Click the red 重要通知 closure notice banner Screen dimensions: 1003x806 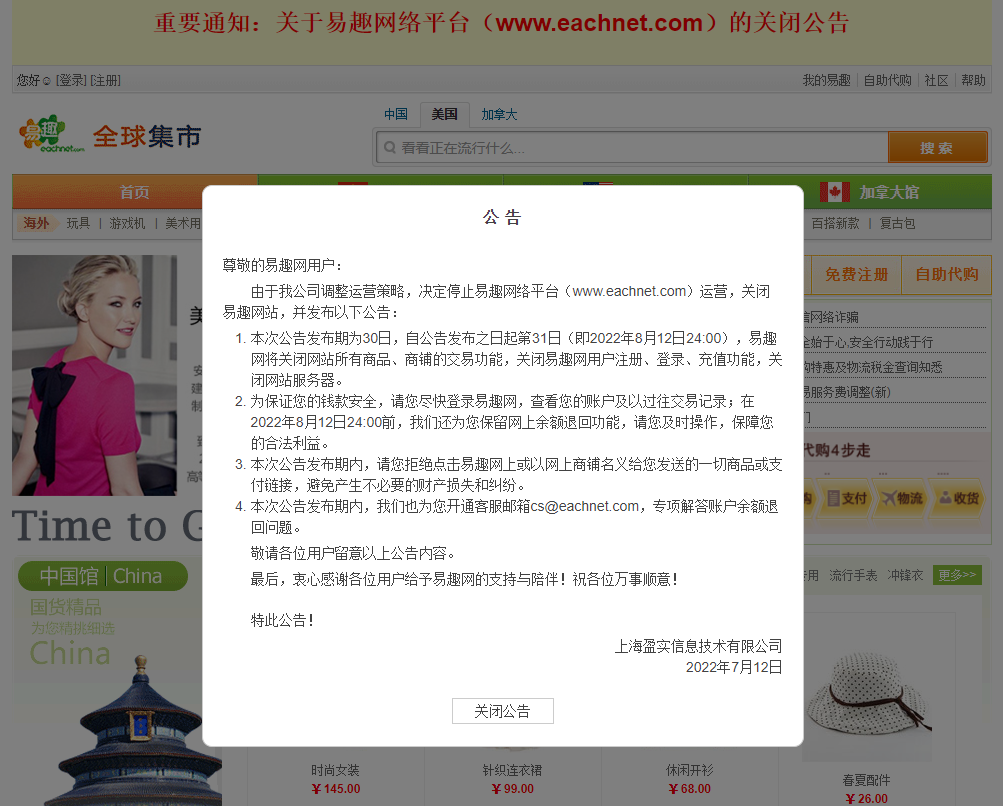pyautogui.click(x=502, y=23)
